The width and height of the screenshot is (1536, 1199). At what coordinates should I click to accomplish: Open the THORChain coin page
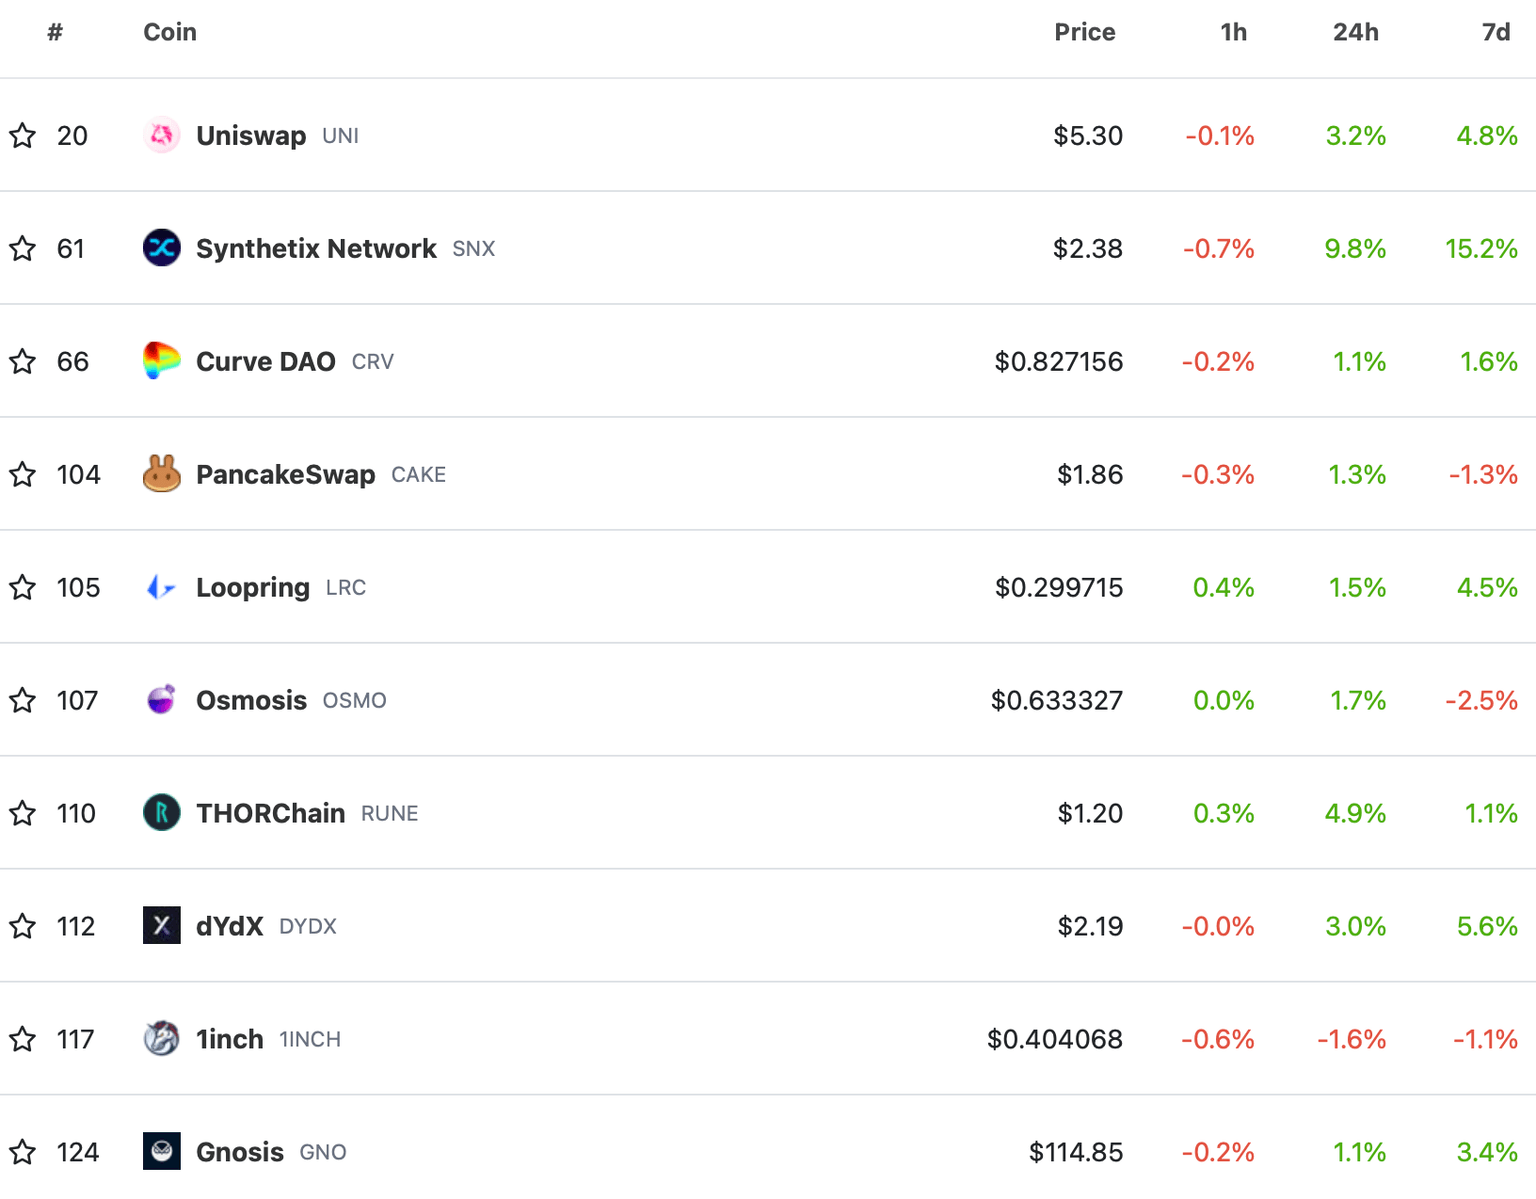[x=270, y=813]
